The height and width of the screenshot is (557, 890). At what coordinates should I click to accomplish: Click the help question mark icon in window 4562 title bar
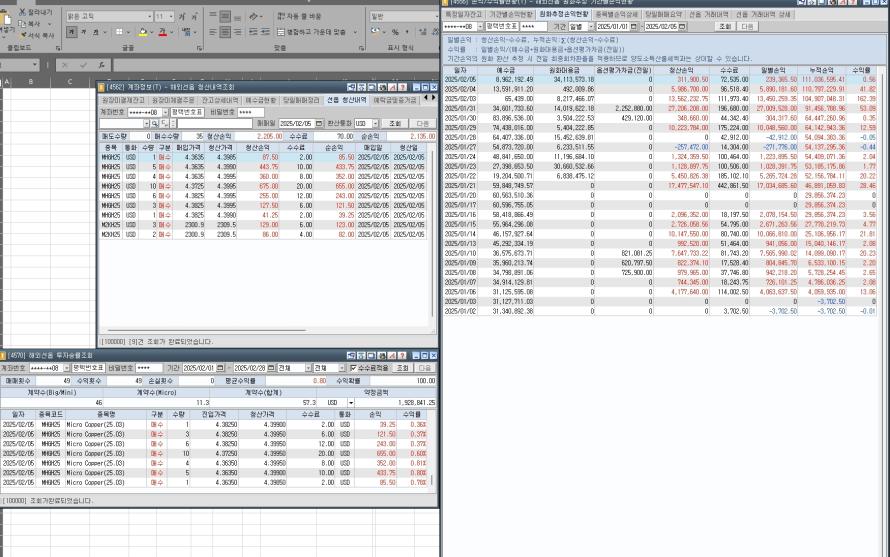click(x=402, y=87)
